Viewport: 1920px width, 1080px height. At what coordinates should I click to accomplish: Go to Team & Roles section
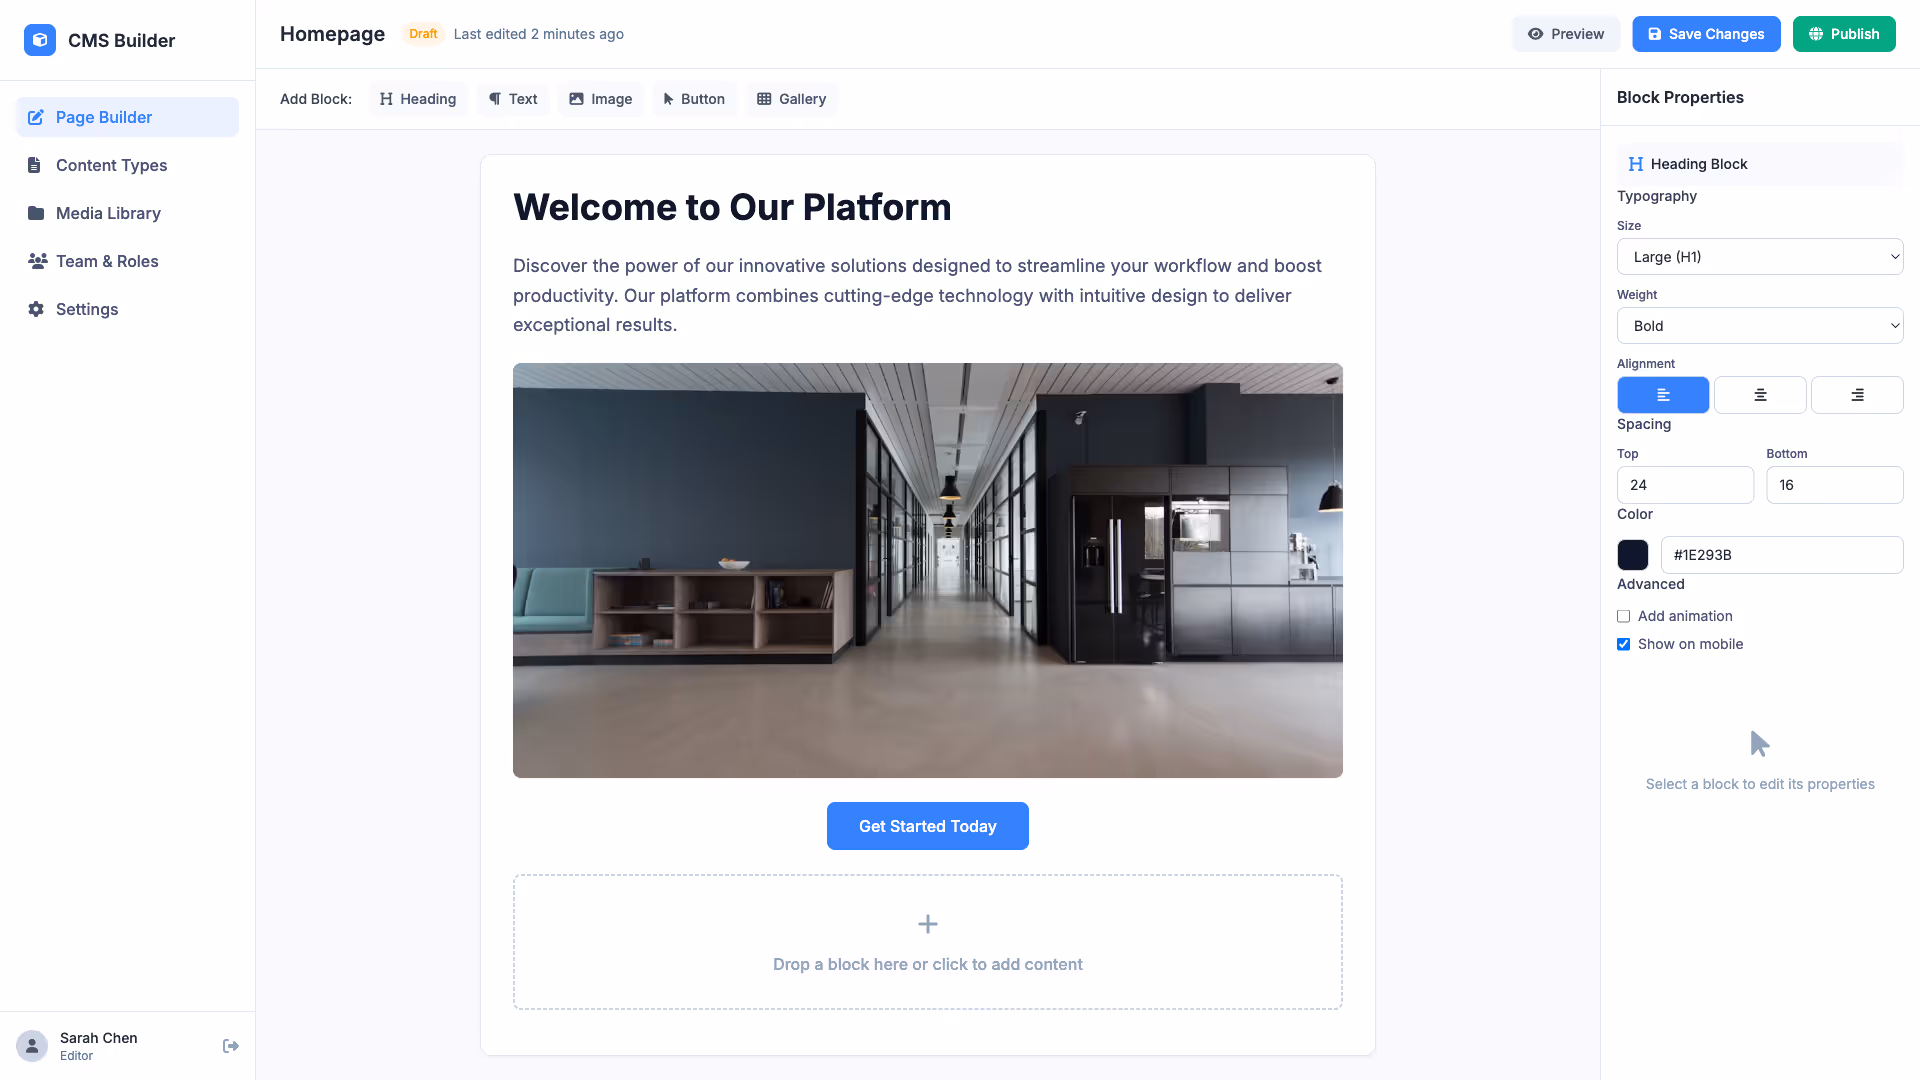107,261
